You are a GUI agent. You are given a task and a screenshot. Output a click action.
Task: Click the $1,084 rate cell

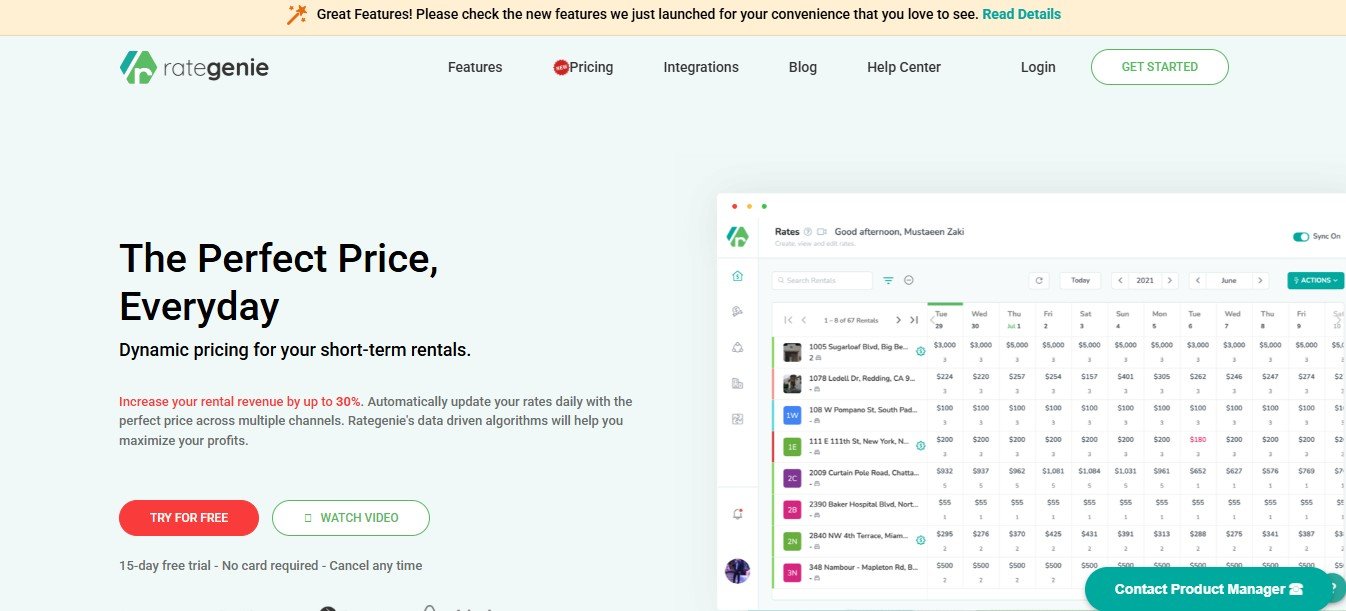[1089, 471]
